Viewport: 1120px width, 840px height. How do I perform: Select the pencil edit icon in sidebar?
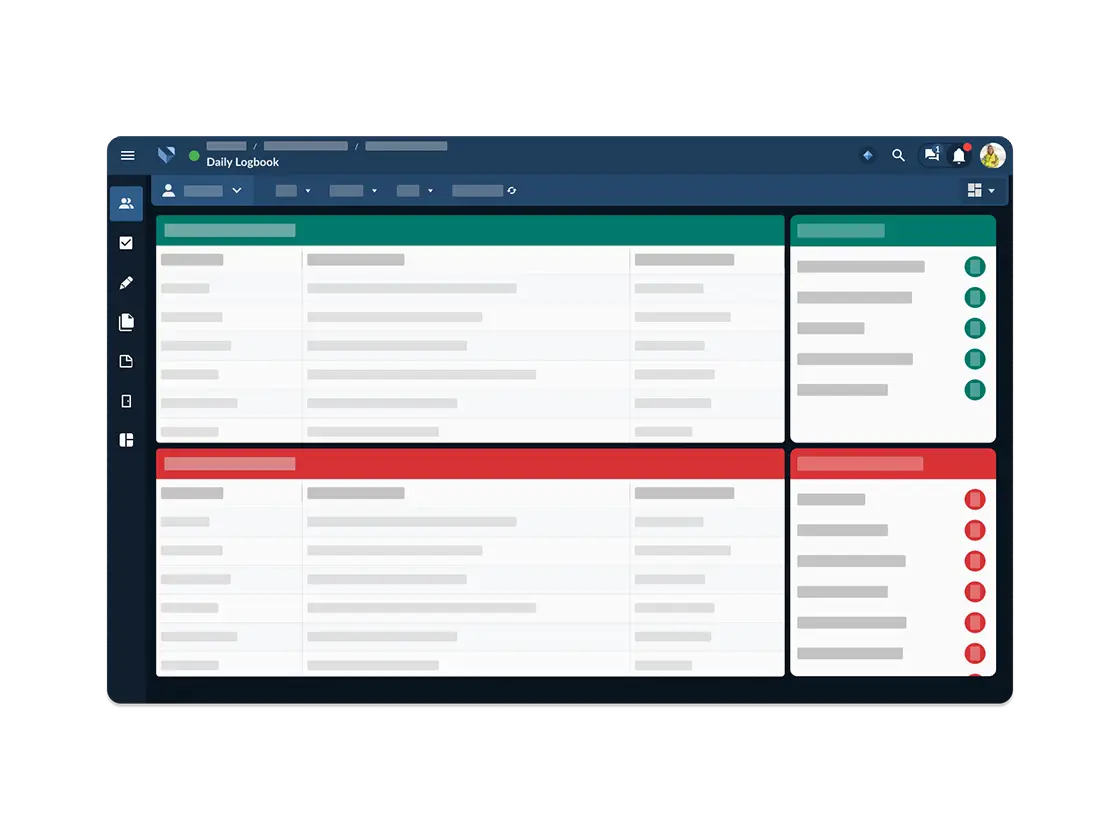[126, 283]
